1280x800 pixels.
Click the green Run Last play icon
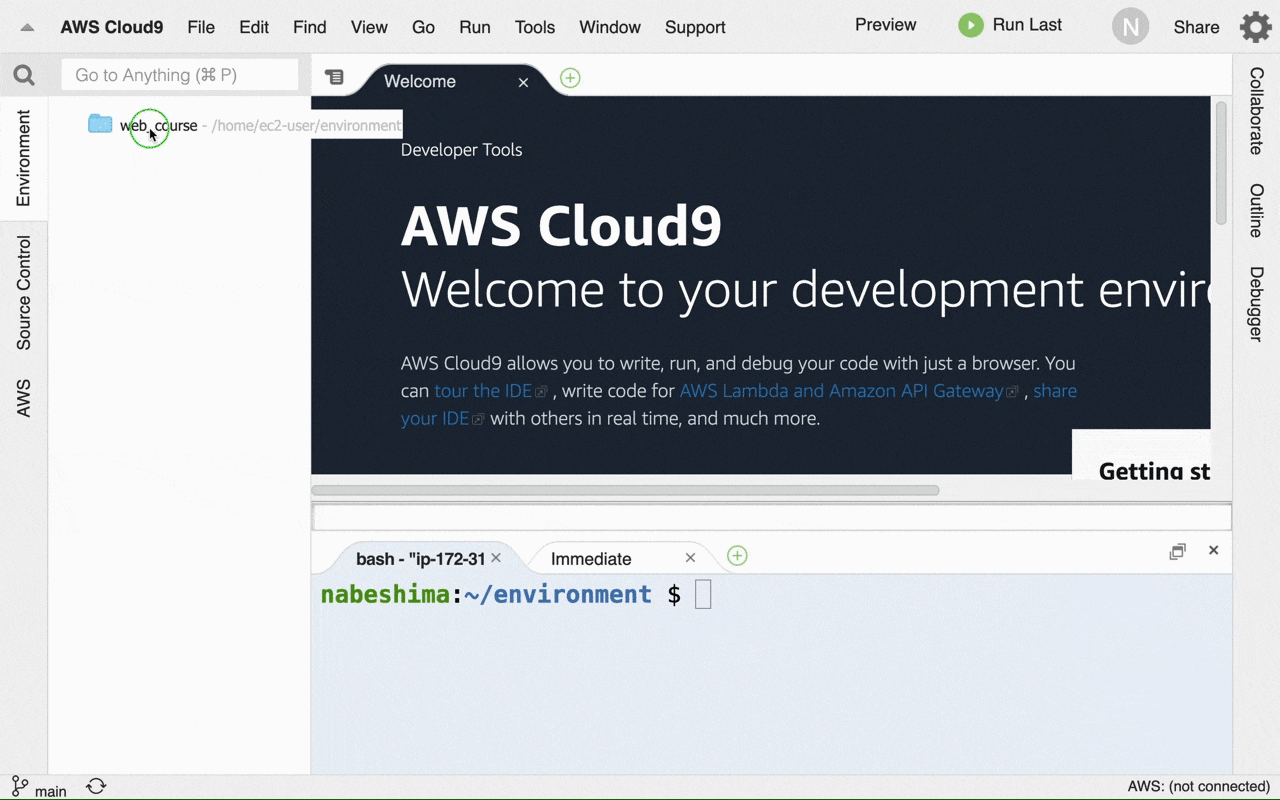tap(971, 25)
